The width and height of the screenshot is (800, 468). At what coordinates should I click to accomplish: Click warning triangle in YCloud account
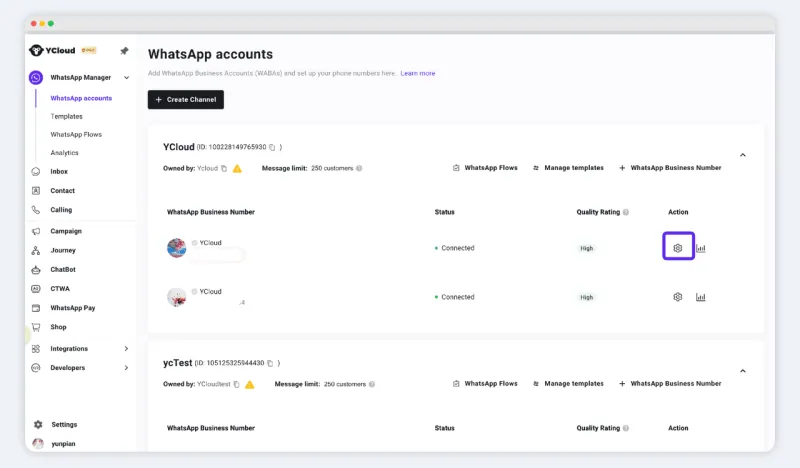pos(237,168)
